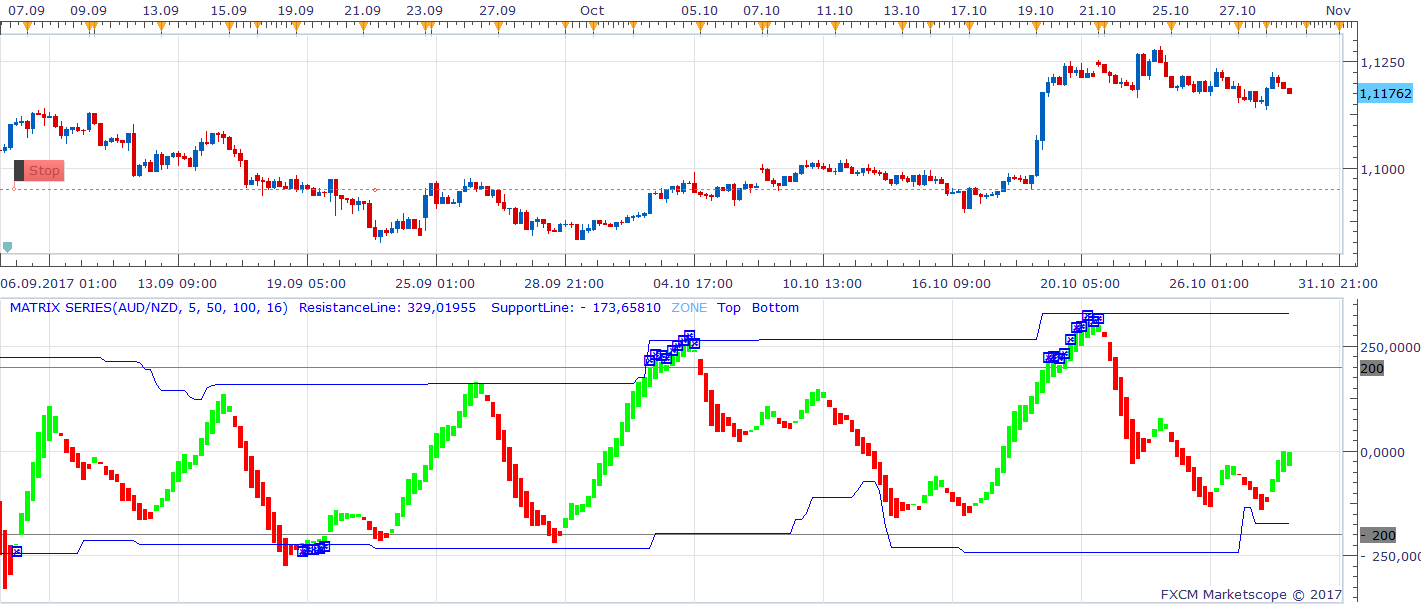
Task: Select the gray 200 level tag
Action: [x=1372, y=368]
